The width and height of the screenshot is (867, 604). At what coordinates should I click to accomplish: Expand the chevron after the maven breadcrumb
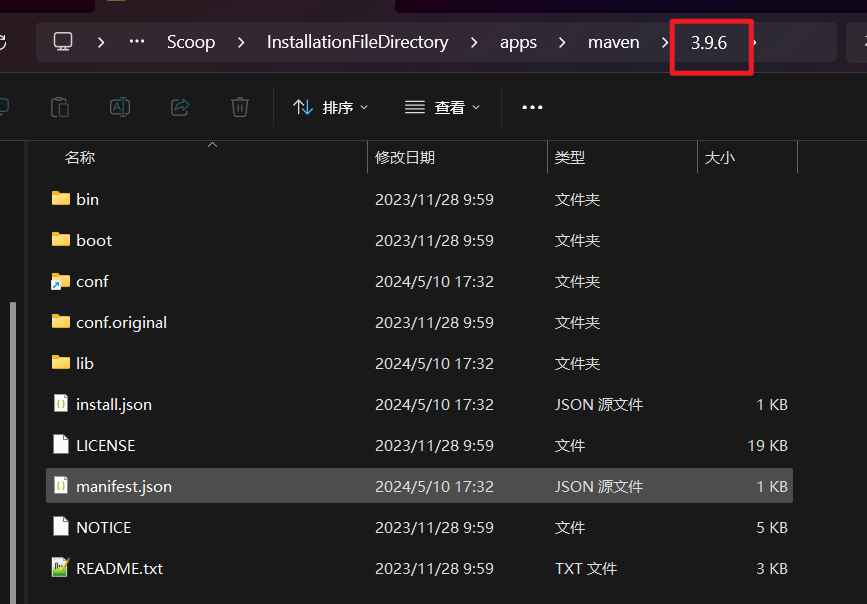(665, 42)
